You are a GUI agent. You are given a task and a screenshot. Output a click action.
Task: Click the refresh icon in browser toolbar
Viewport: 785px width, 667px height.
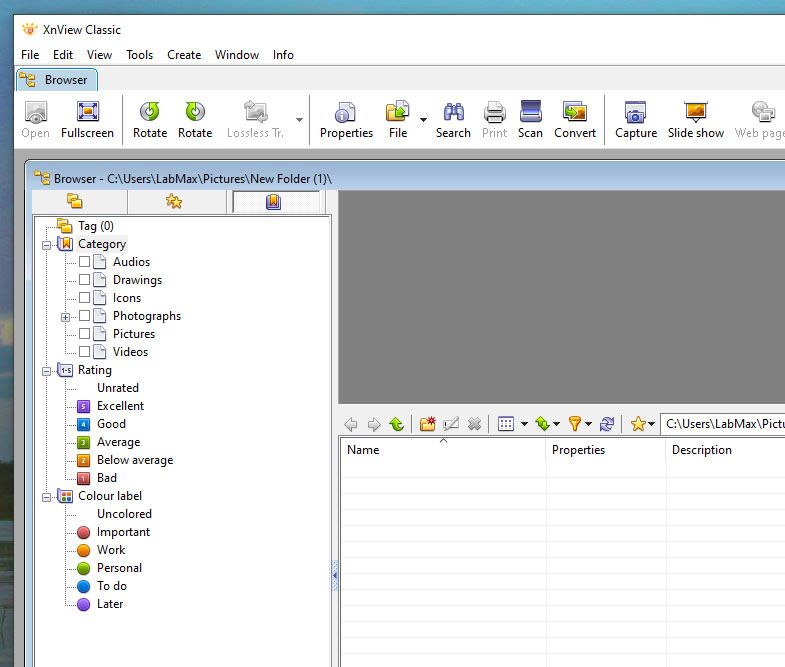click(x=607, y=424)
